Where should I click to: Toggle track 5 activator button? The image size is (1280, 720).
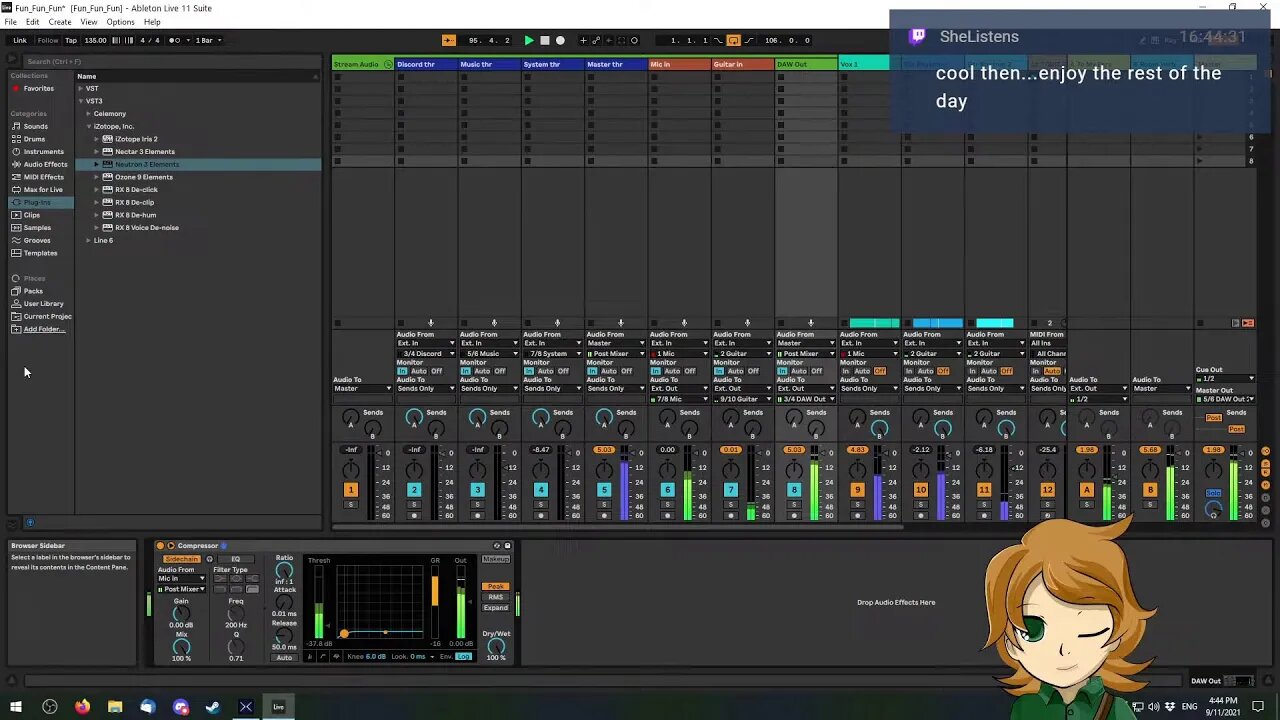click(x=604, y=490)
